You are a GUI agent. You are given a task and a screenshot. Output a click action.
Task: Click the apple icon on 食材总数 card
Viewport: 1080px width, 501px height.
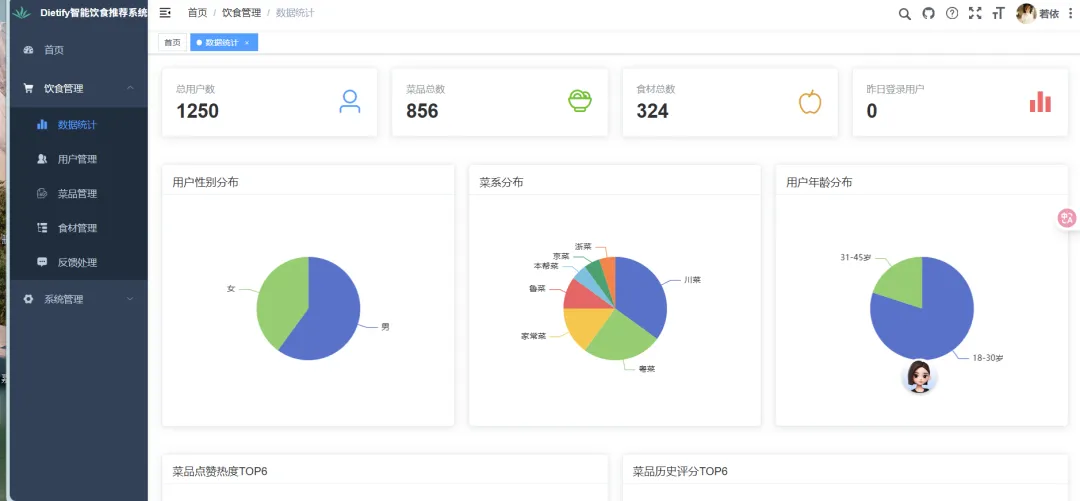click(x=810, y=101)
